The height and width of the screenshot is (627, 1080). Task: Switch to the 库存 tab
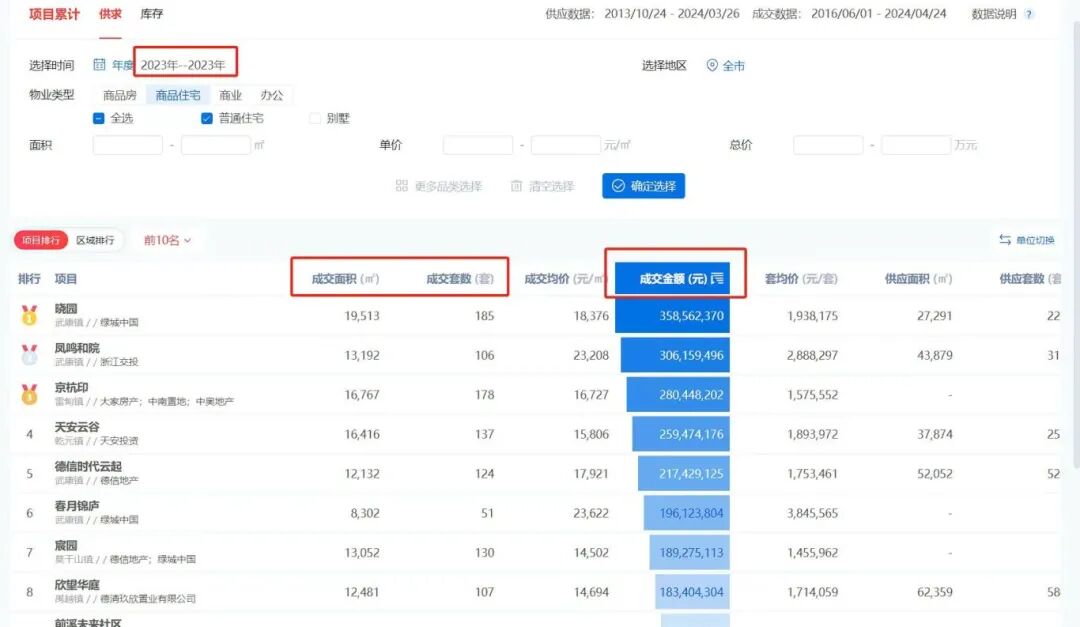[x=152, y=14]
